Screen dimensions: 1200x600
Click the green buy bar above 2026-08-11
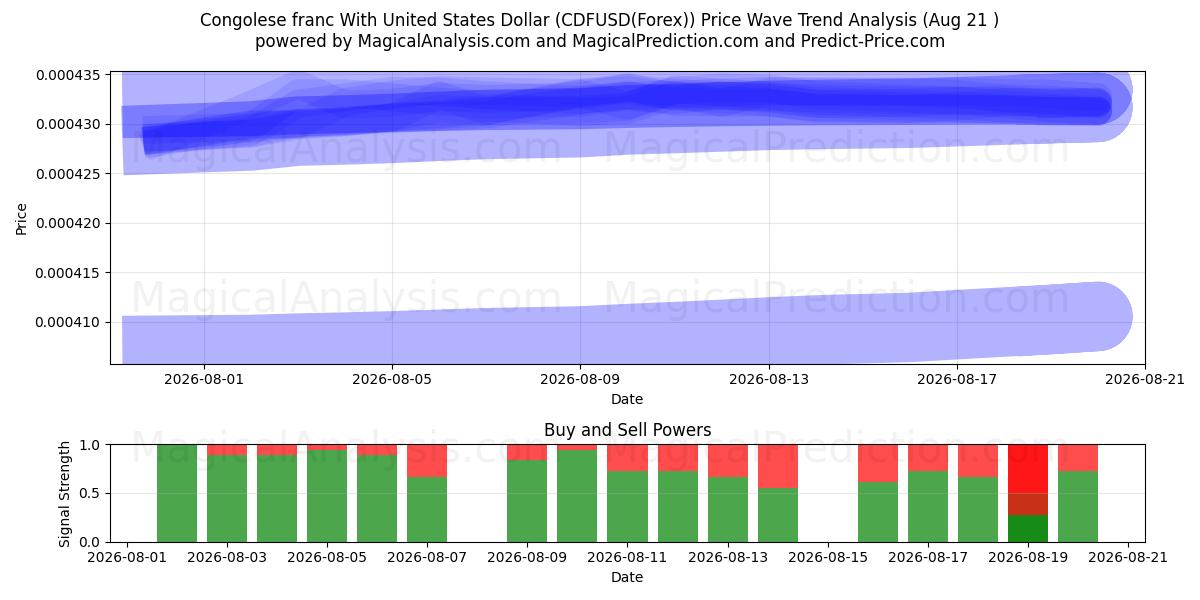click(627, 507)
